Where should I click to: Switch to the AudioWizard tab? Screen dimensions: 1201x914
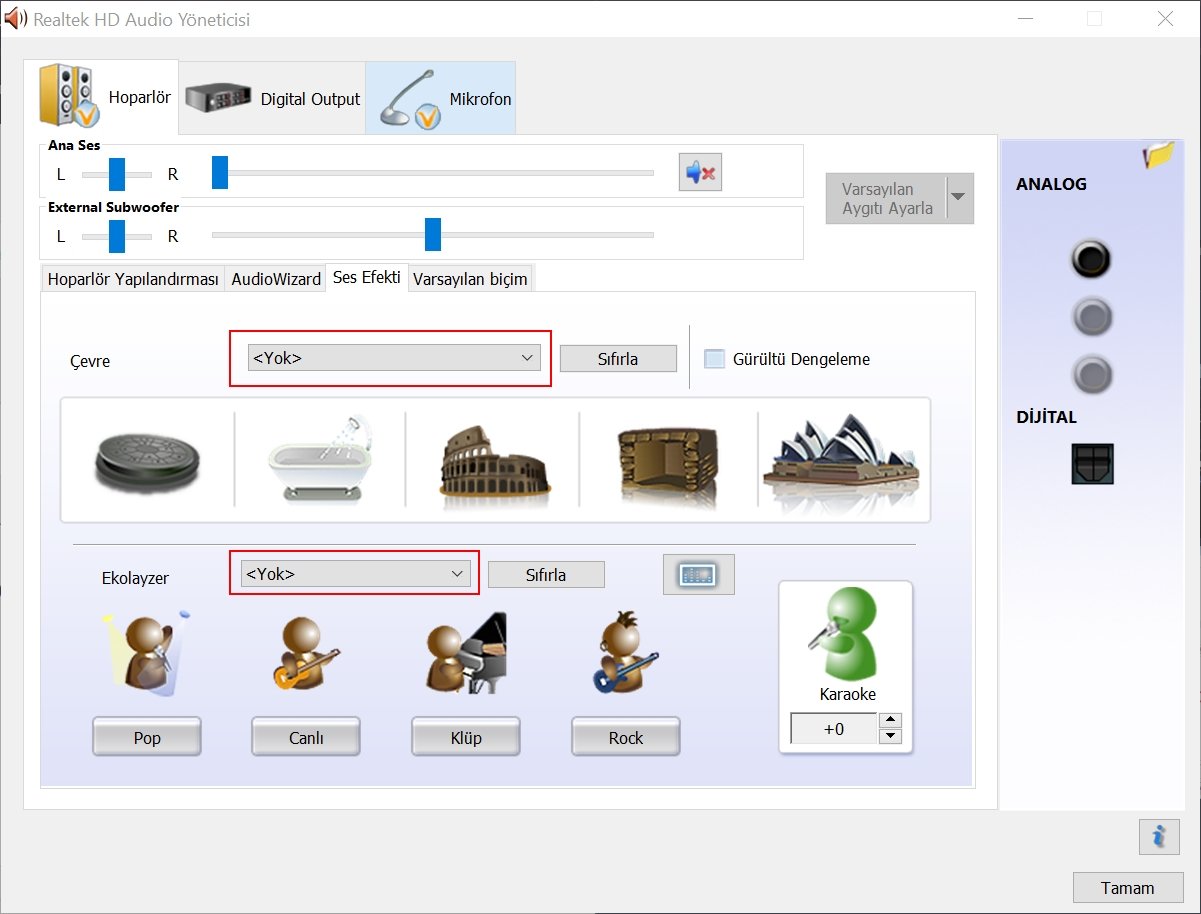(x=276, y=279)
